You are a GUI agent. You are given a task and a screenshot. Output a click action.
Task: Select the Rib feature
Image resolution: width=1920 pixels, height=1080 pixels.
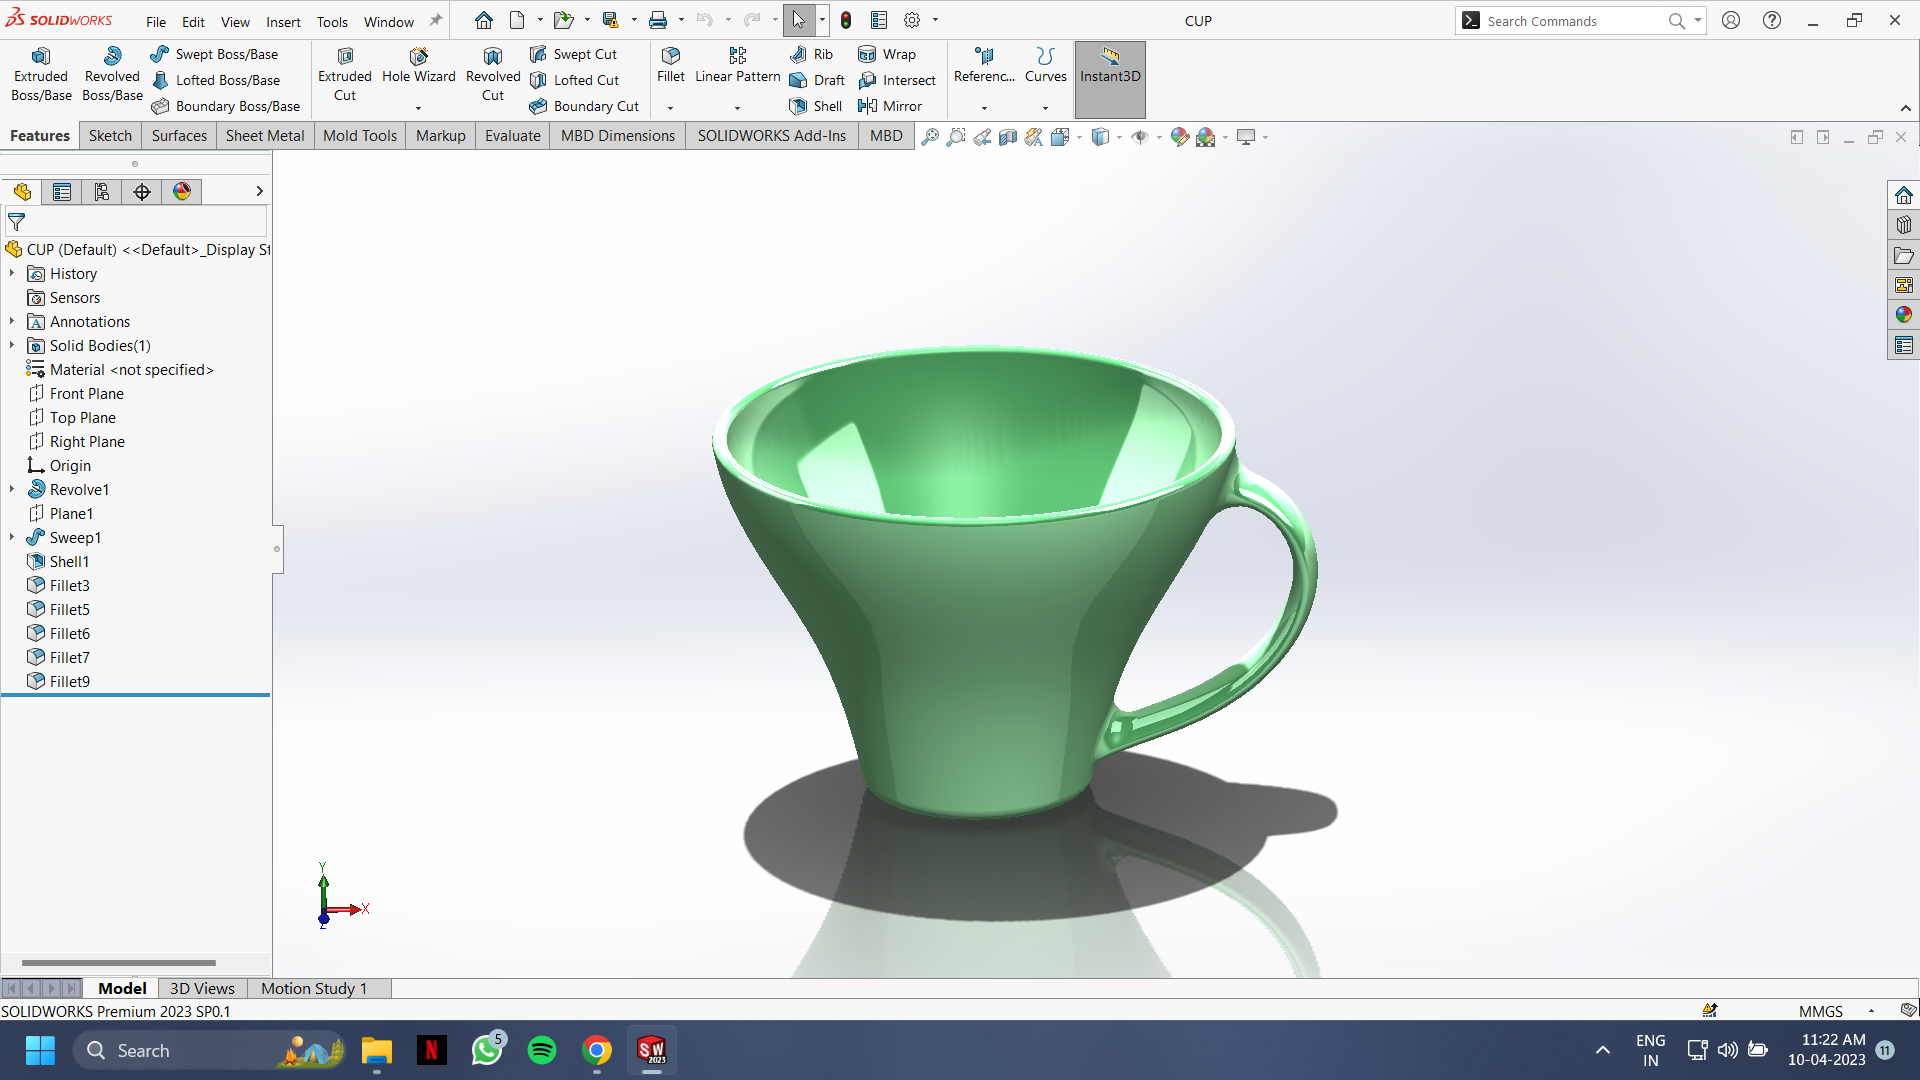812,54
